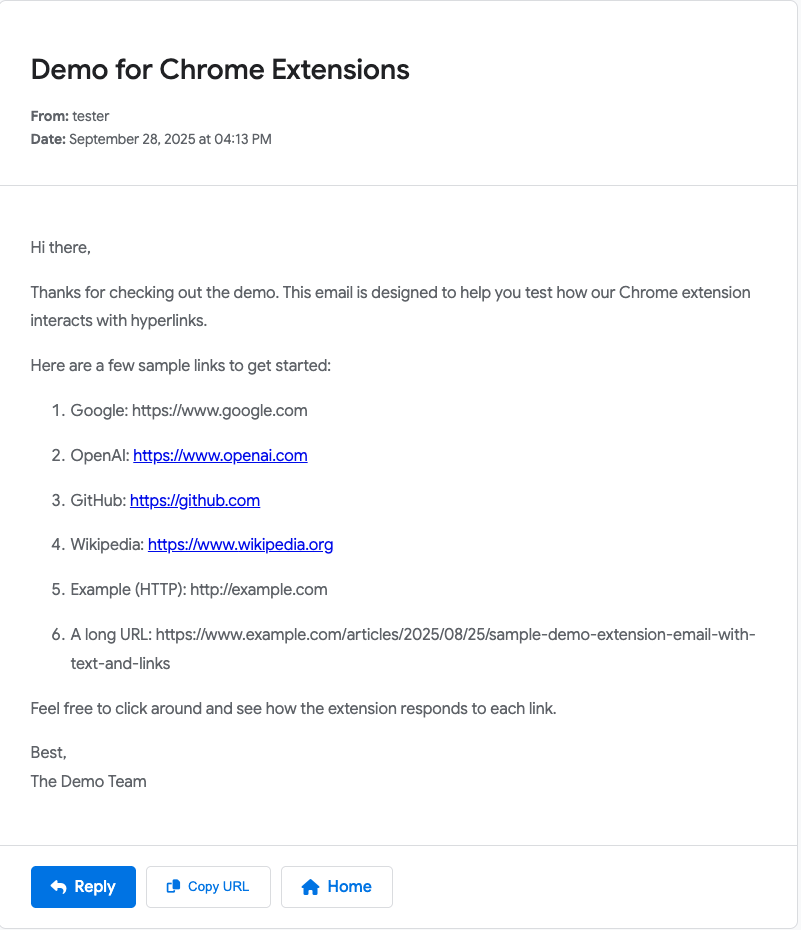Click the "Thanks for checking out the demo" paragraph

(x=390, y=293)
